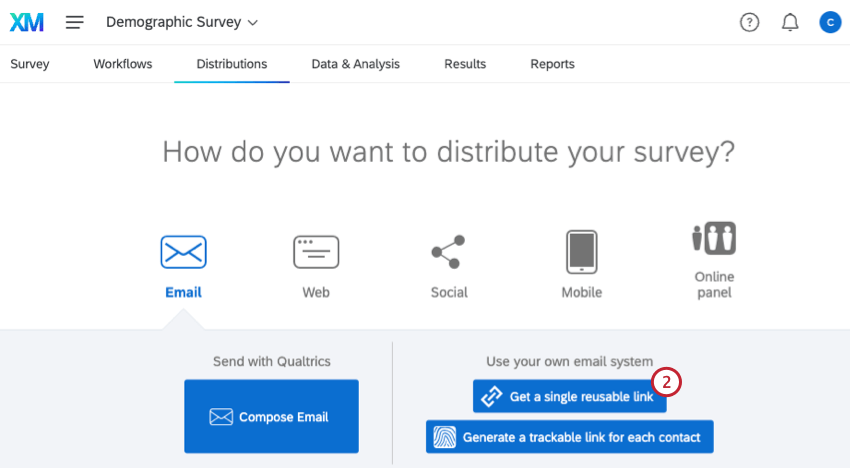
Task: Switch to the Survey tab
Action: (30, 64)
